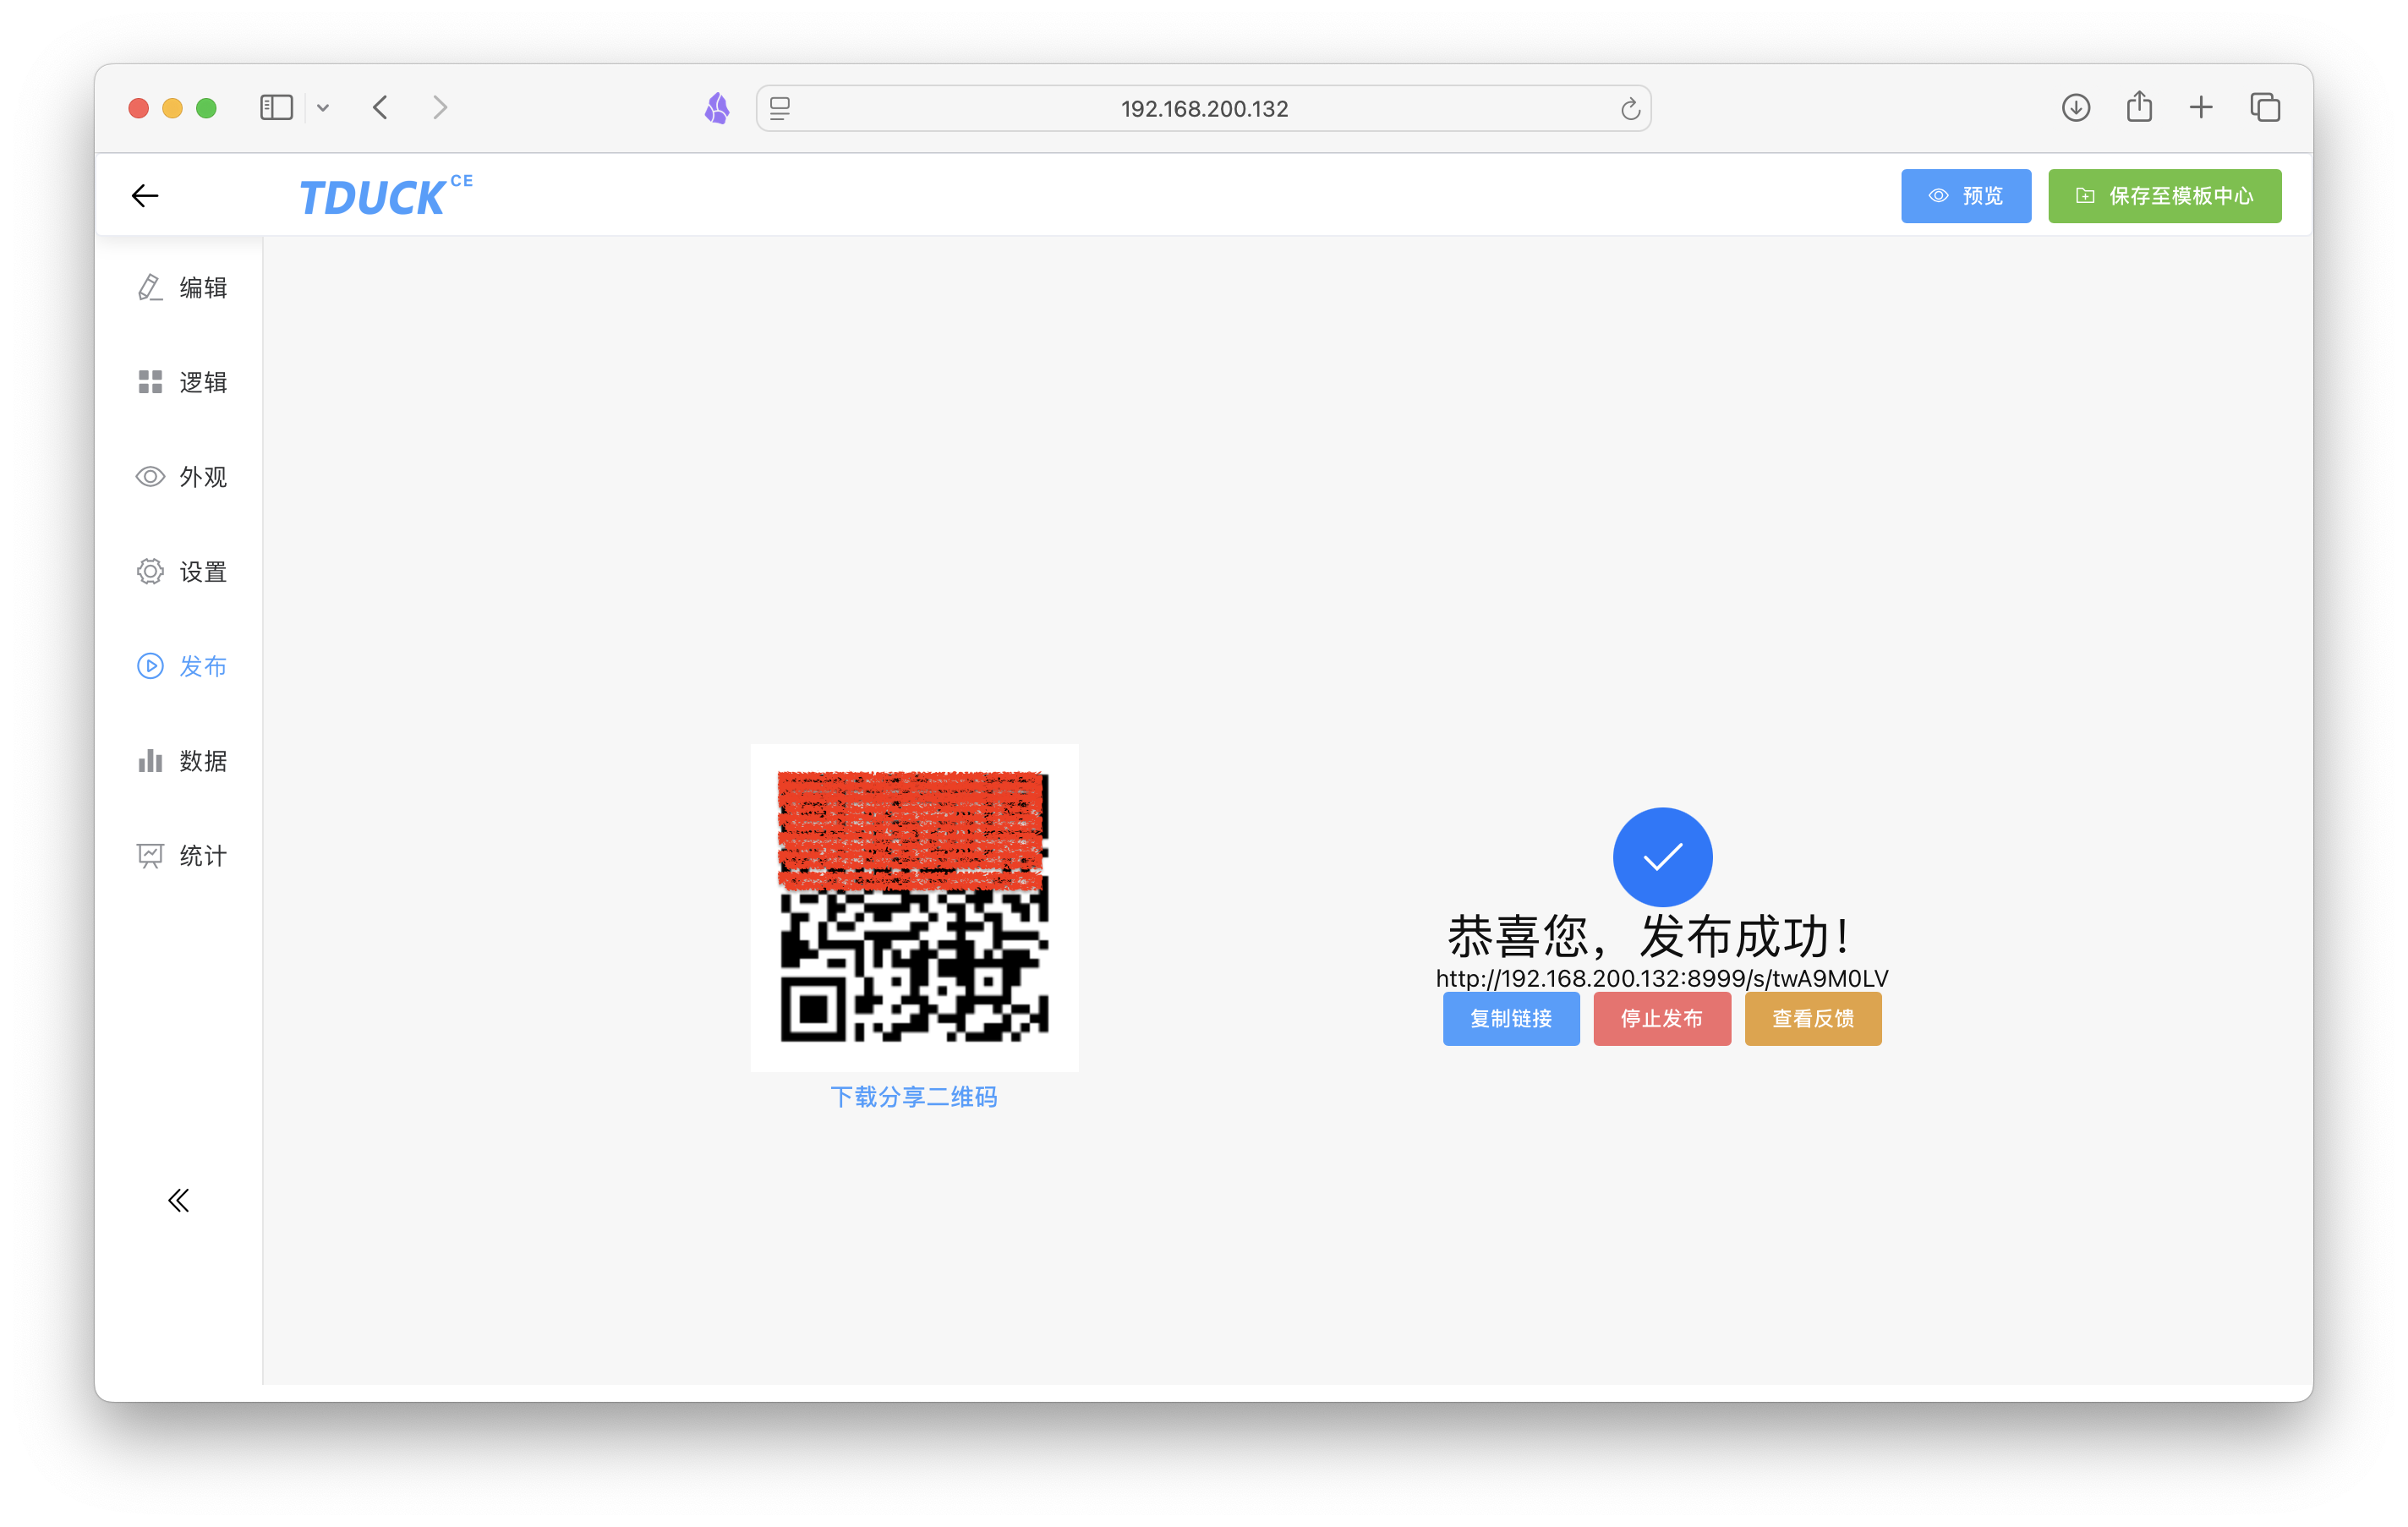Collapse the sidebar with double chevron
The width and height of the screenshot is (2408, 1527).
(x=178, y=1200)
